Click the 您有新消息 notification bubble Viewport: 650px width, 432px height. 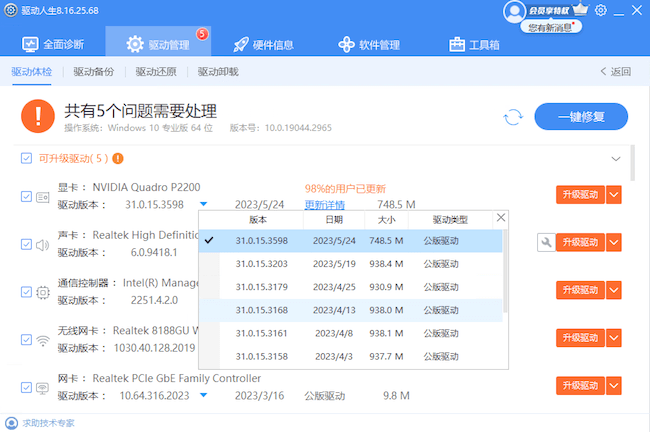[551, 27]
